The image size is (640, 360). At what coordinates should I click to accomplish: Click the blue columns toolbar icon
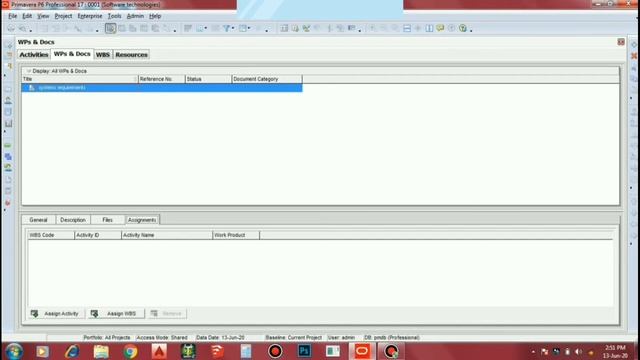(429, 28)
